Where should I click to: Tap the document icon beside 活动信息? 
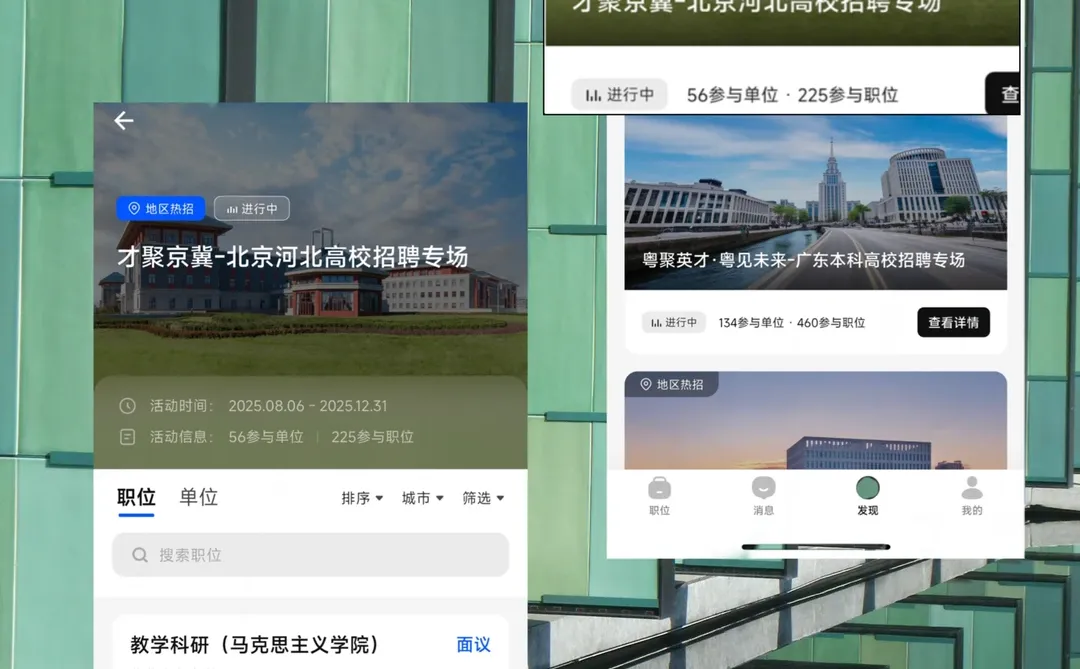coord(127,437)
